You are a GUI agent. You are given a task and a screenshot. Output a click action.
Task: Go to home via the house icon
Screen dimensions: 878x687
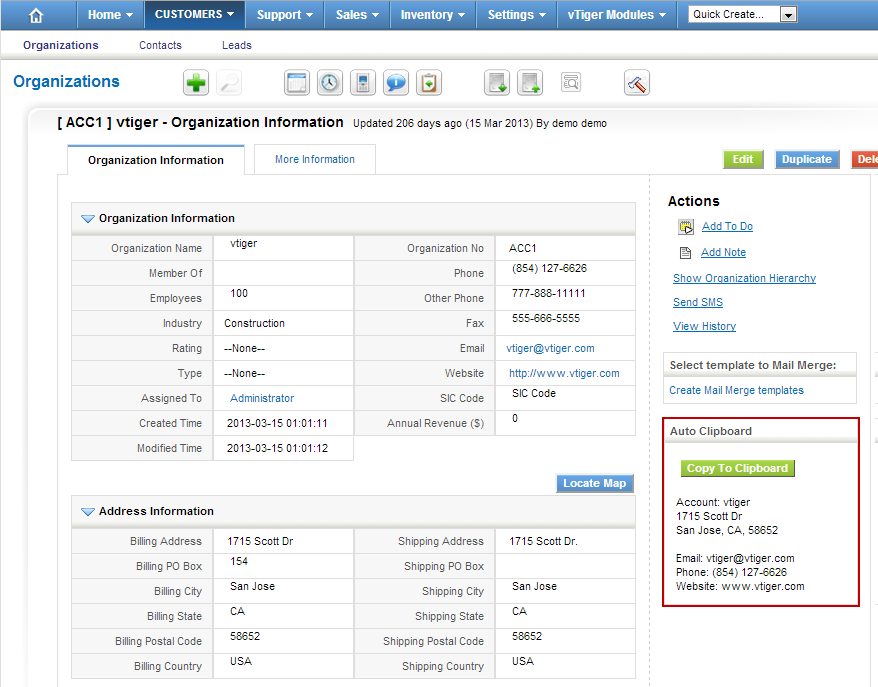point(36,15)
